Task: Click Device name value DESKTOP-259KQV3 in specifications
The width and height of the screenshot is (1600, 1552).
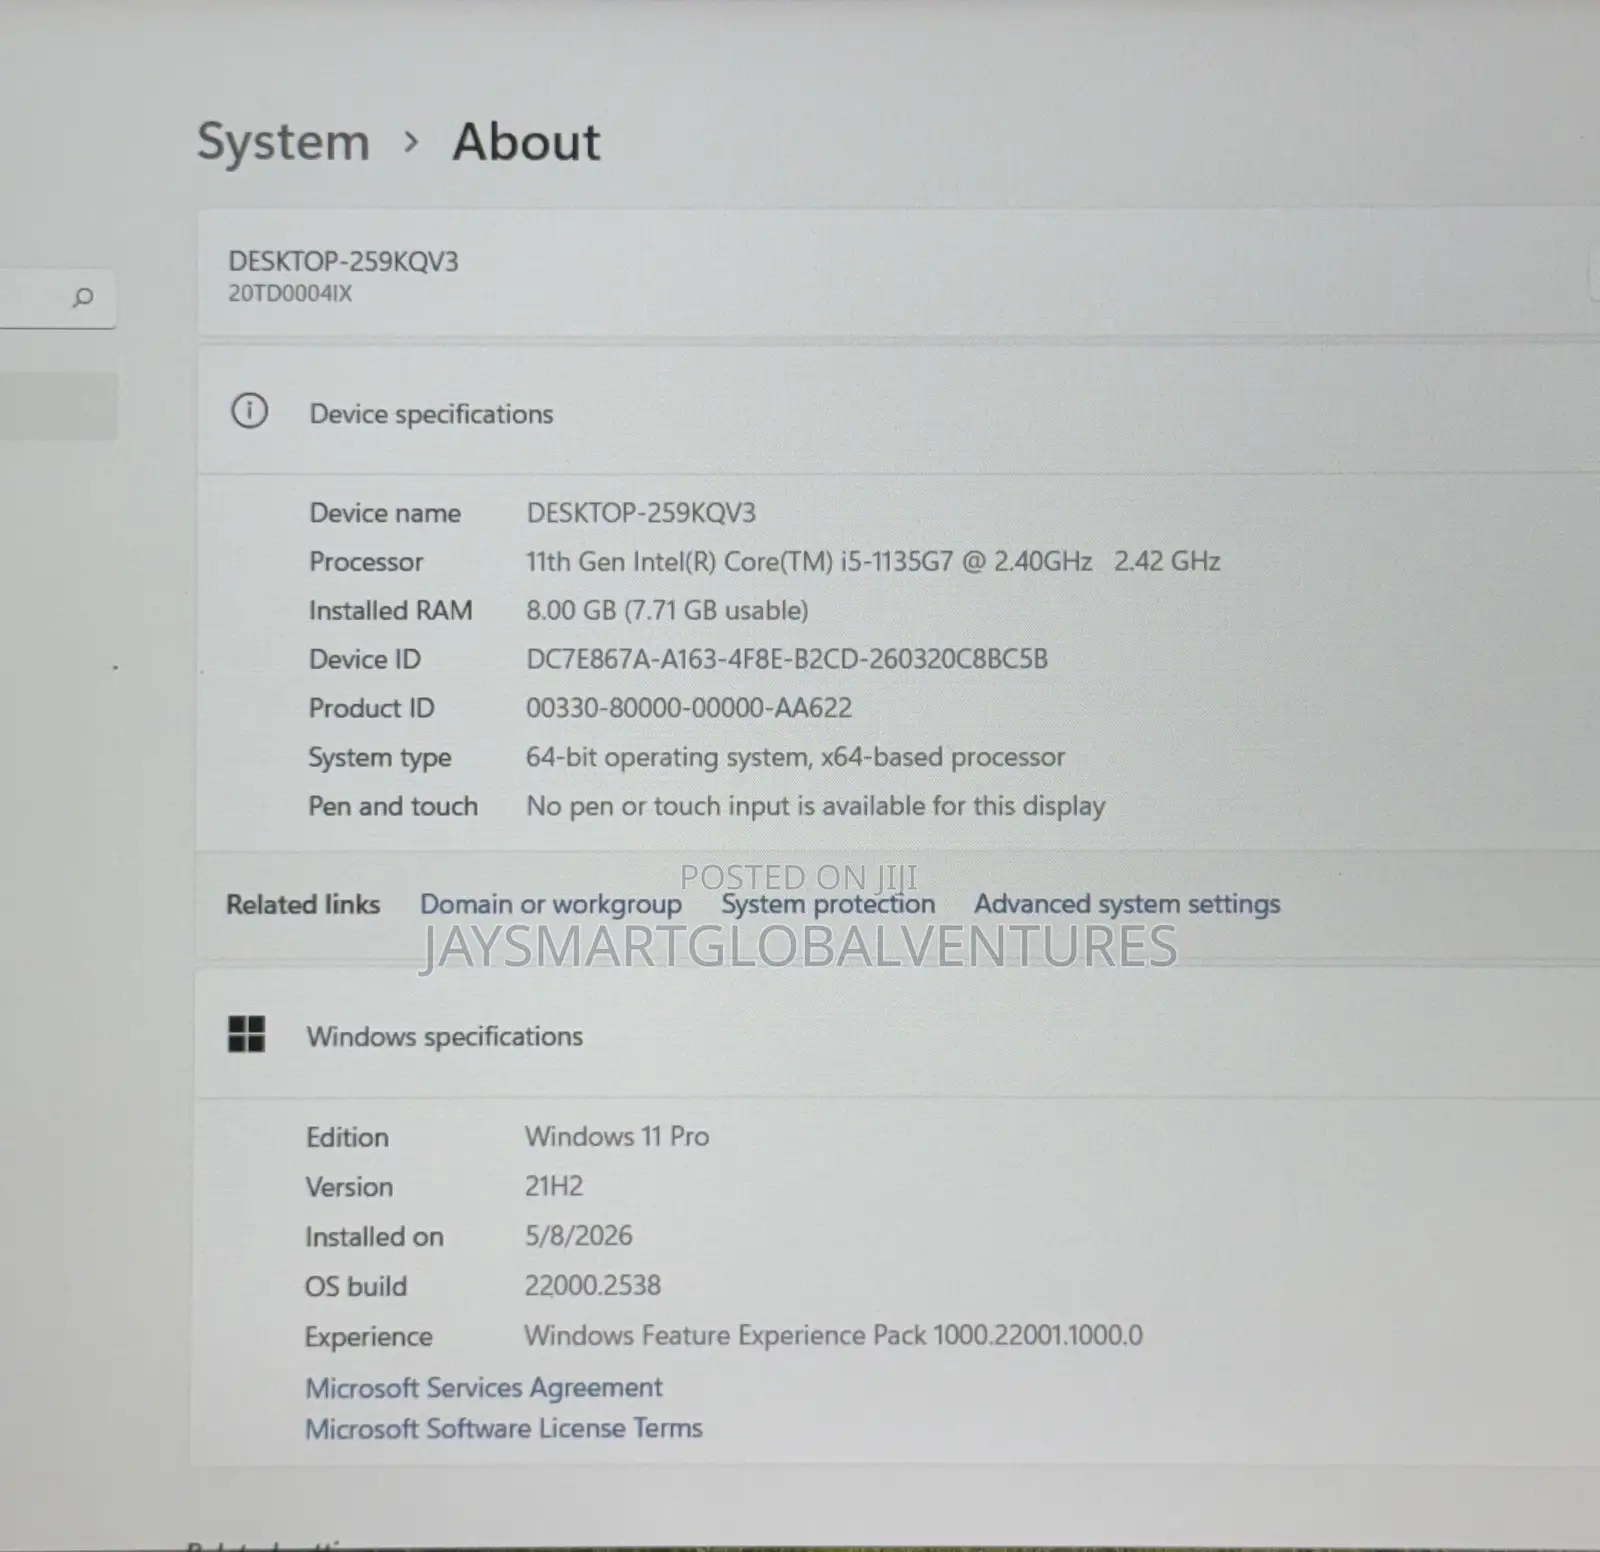Action: tap(641, 513)
